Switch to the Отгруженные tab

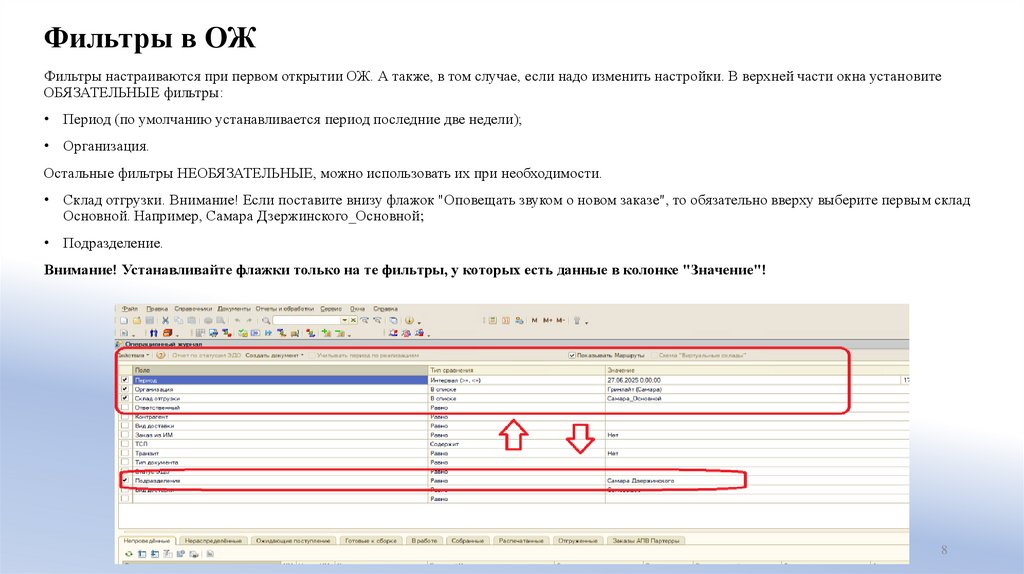[578, 541]
